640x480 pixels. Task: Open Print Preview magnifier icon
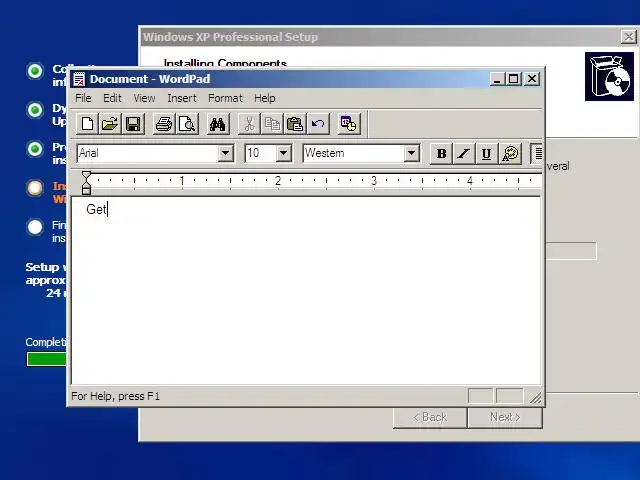point(187,124)
